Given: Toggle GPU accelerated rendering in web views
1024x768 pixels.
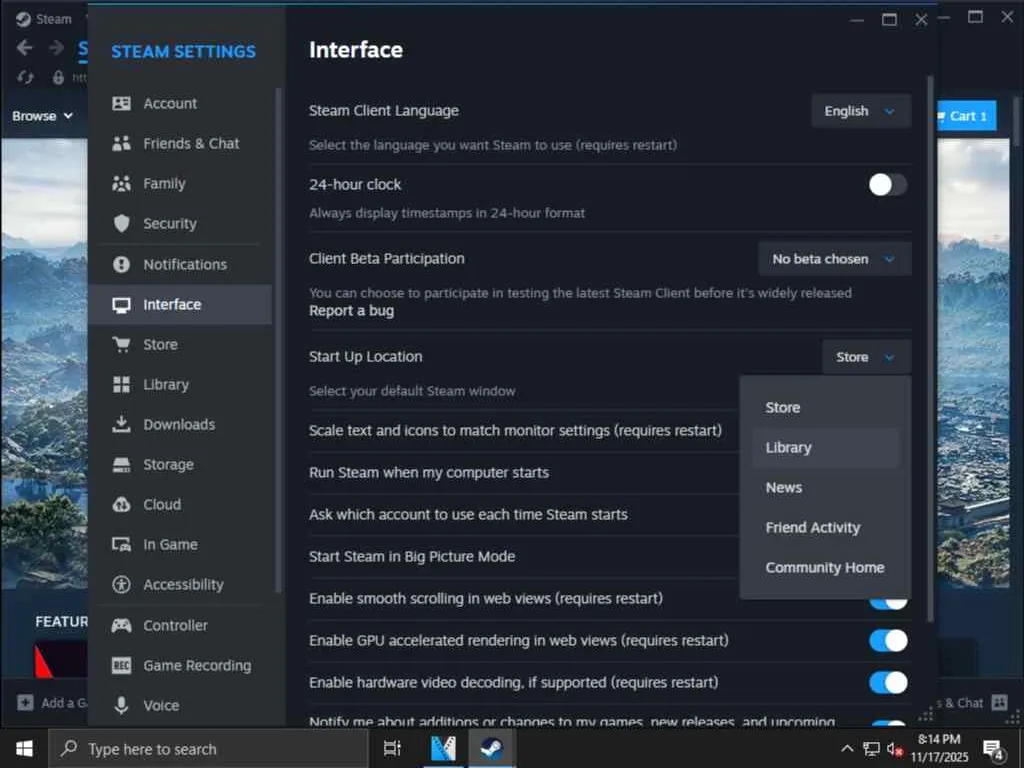Looking at the screenshot, I should [x=888, y=641].
